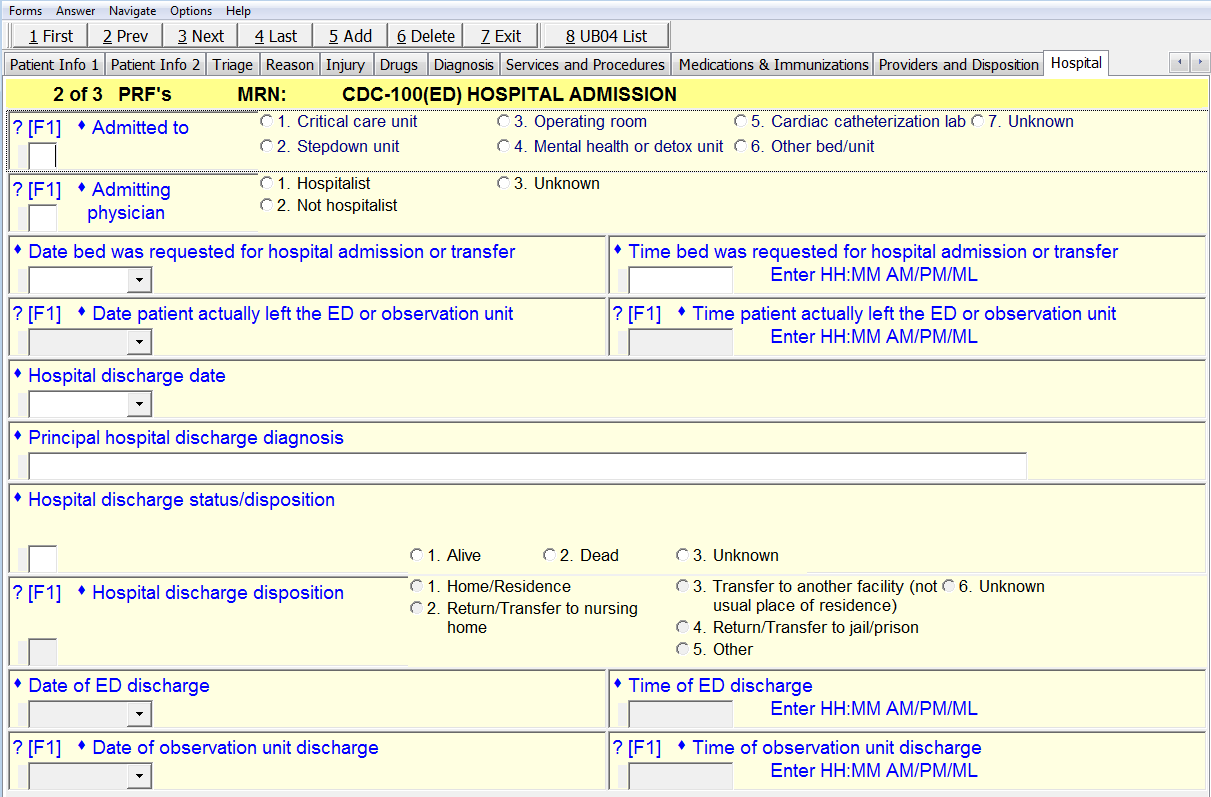Image resolution: width=1211 pixels, height=797 pixels.
Task: Open Hospital discharge date dropdown
Action: pyautogui.click(x=140, y=405)
